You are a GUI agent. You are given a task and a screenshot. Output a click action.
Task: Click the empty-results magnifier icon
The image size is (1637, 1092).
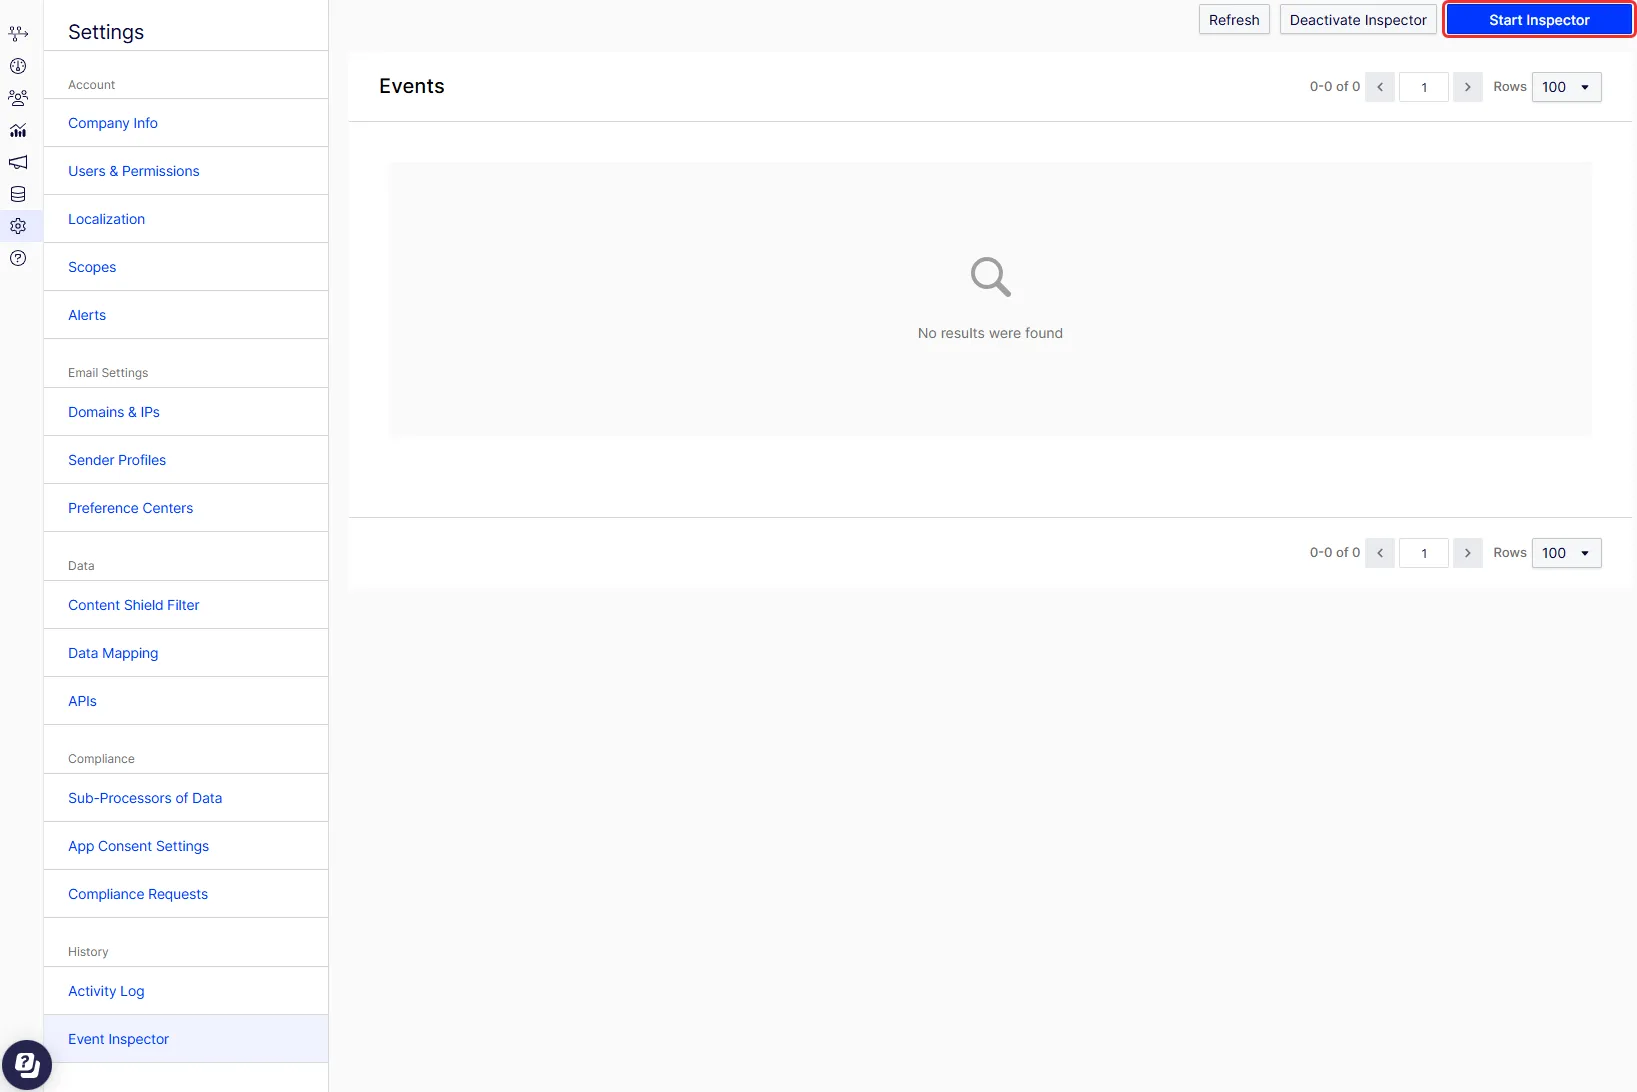click(991, 277)
